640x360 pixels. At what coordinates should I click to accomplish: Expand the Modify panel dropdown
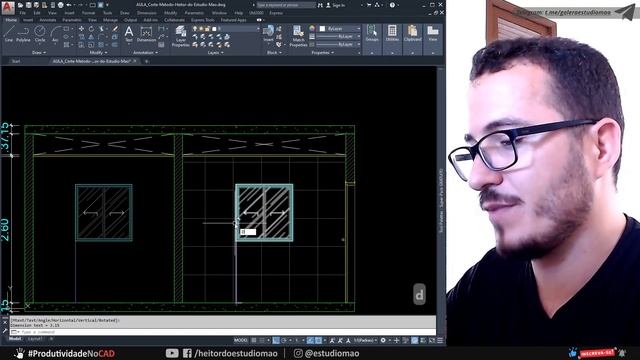pyautogui.click(x=98, y=53)
